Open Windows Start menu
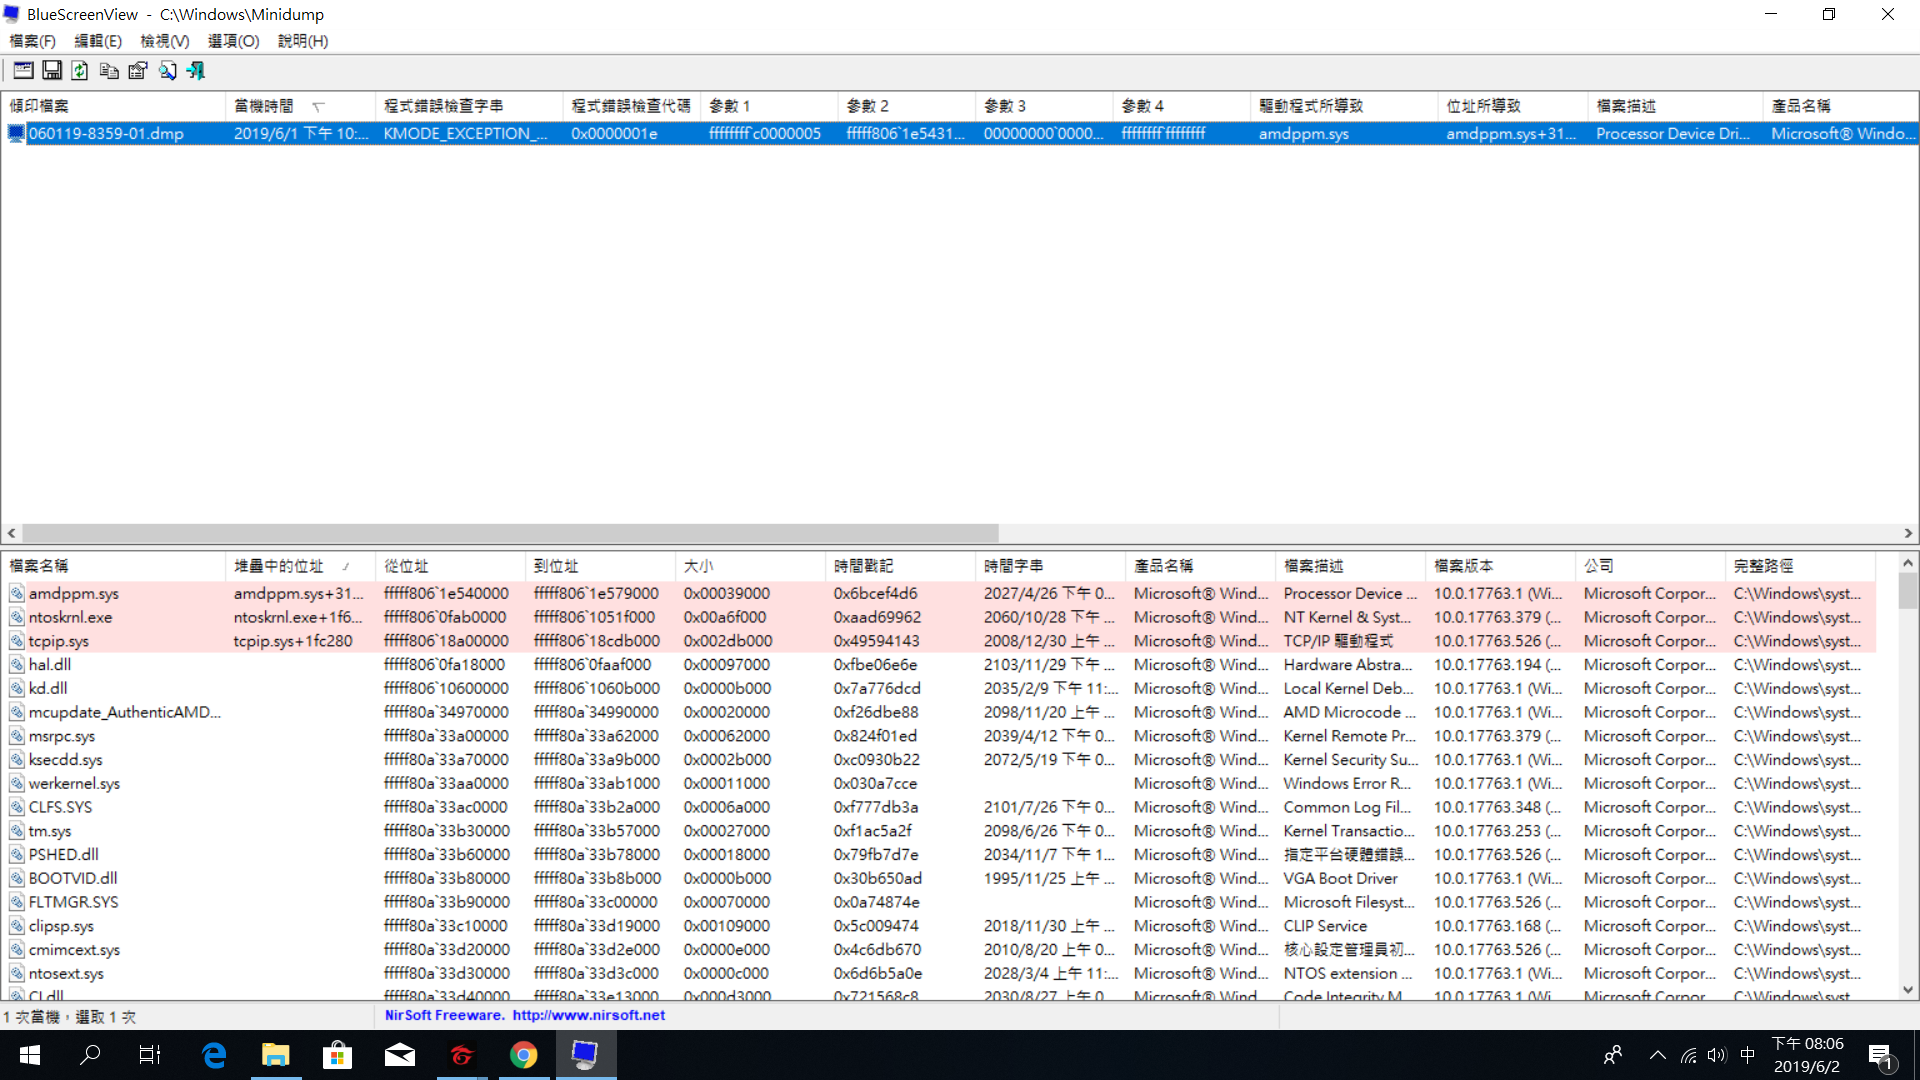This screenshot has height=1080, width=1920. pos(30,1055)
